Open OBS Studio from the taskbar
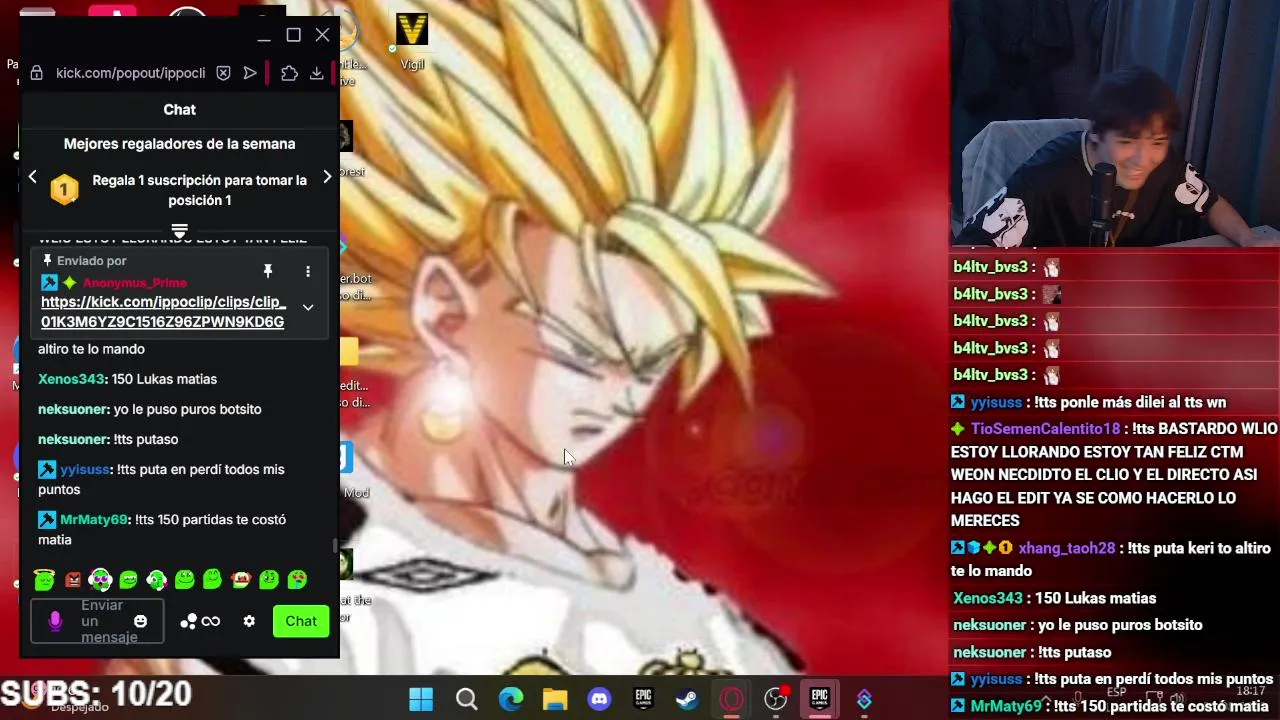 (x=775, y=699)
